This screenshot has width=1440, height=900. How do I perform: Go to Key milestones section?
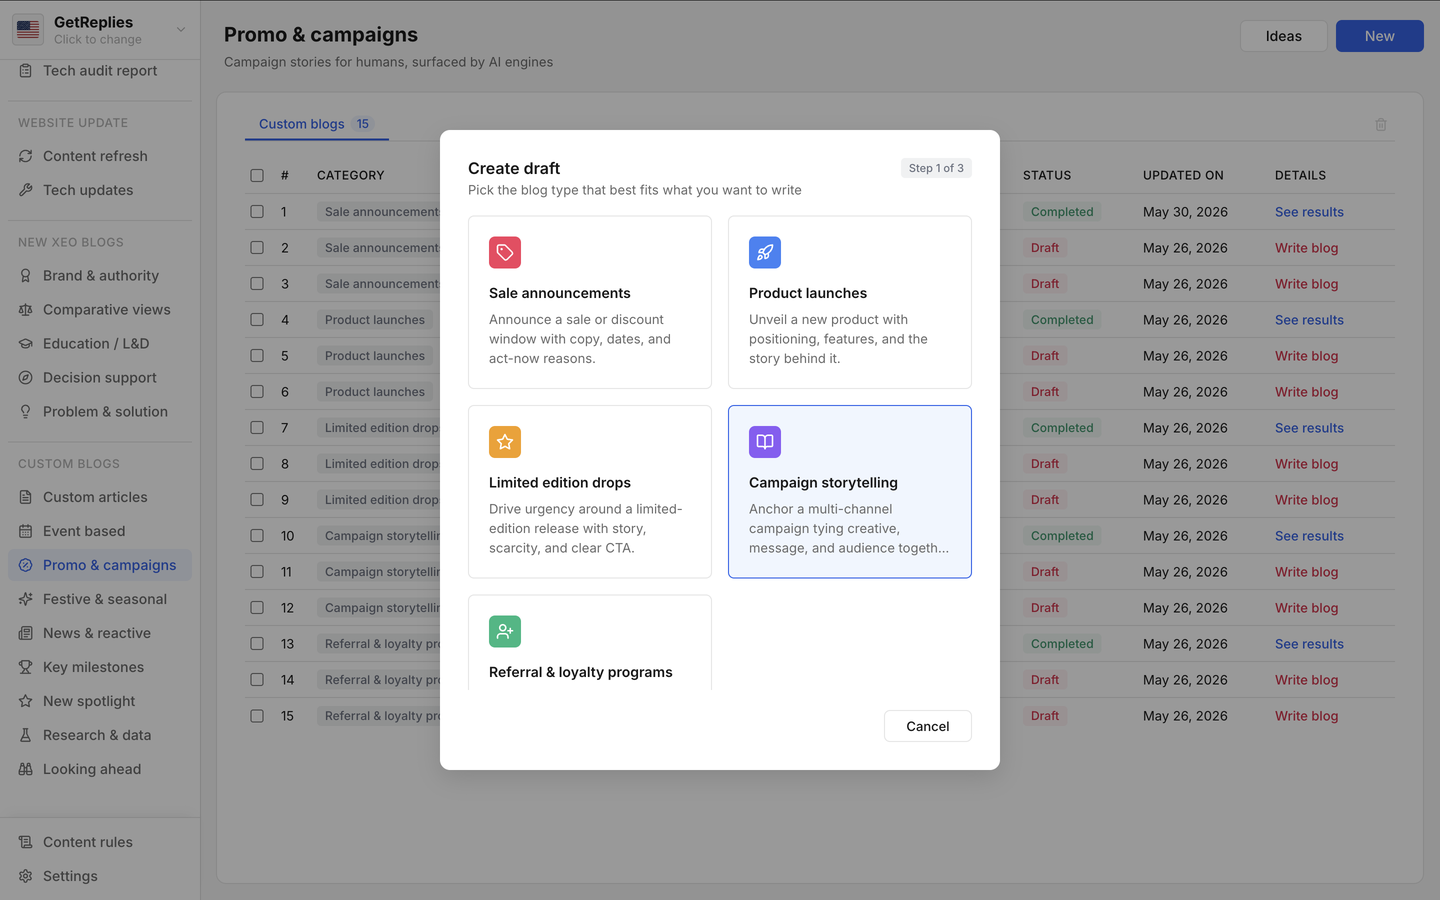(100, 667)
